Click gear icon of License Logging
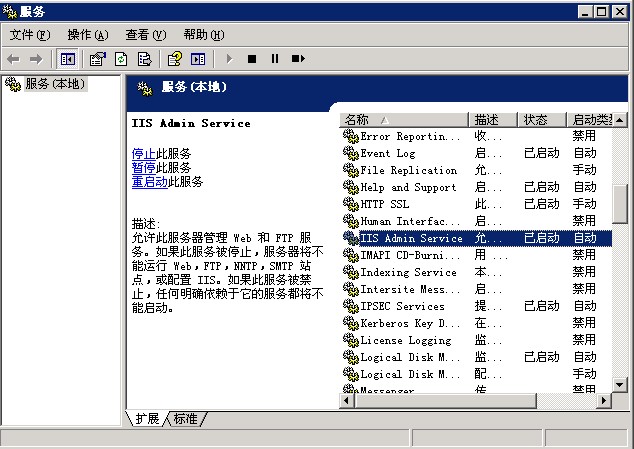Screen dimensions: 634x449 (351, 340)
